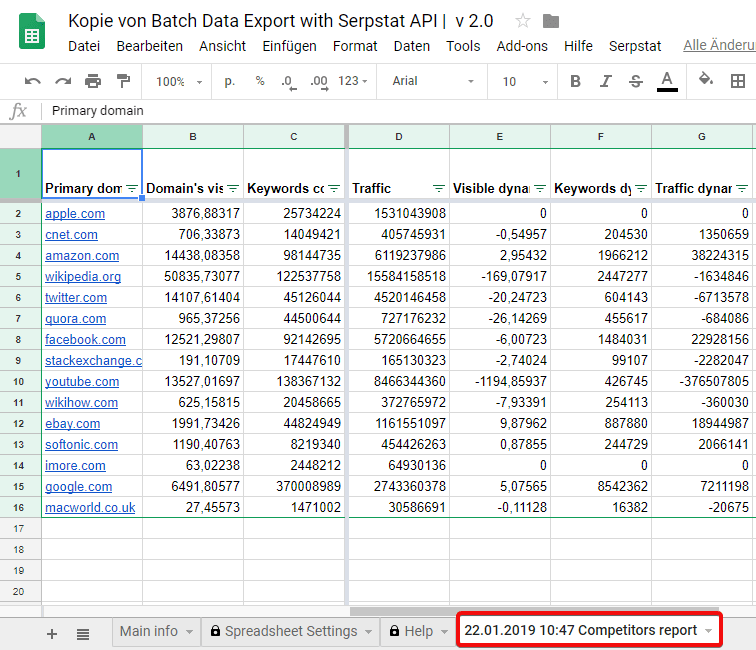Open filter for Primary domain column
Image resolution: width=756 pixels, height=650 pixels.
(x=132, y=189)
